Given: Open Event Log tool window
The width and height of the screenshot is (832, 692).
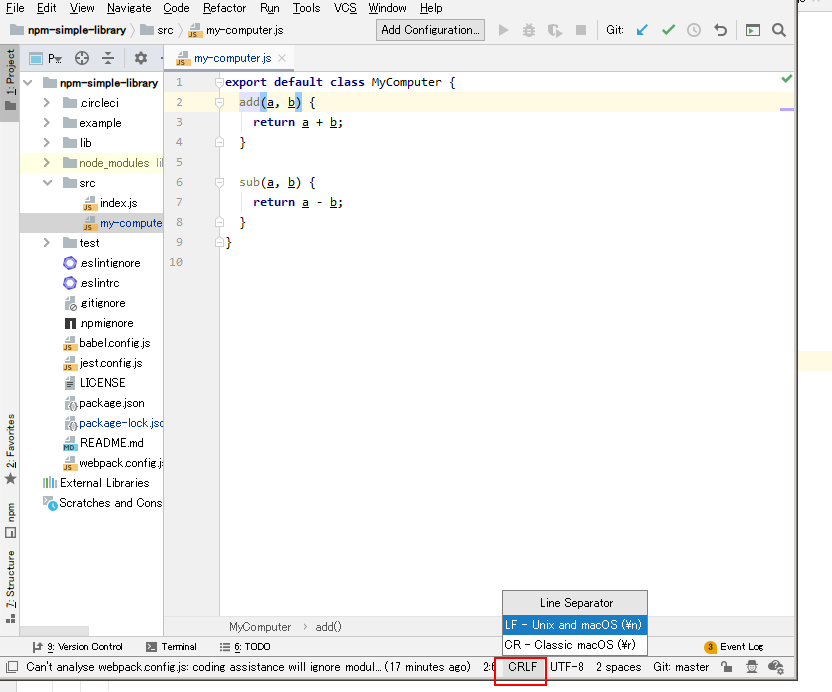Looking at the screenshot, I should tap(734, 647).
